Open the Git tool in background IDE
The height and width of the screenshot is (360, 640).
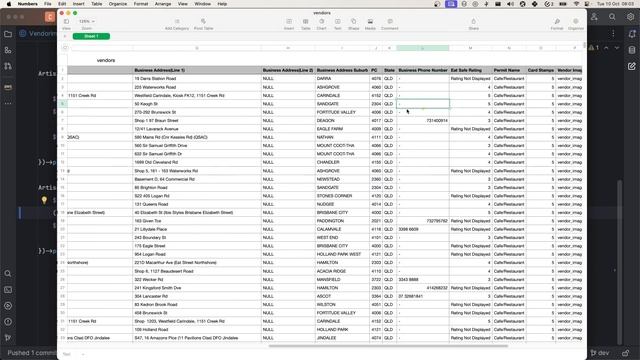click(x=8, y=338)
